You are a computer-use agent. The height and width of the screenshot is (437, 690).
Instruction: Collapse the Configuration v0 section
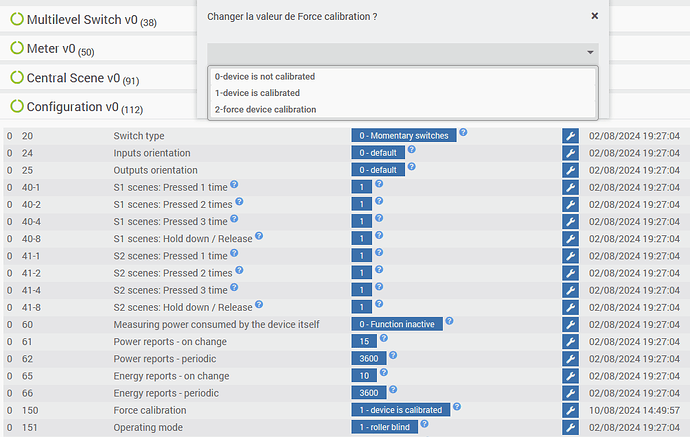tap(77, 107)
